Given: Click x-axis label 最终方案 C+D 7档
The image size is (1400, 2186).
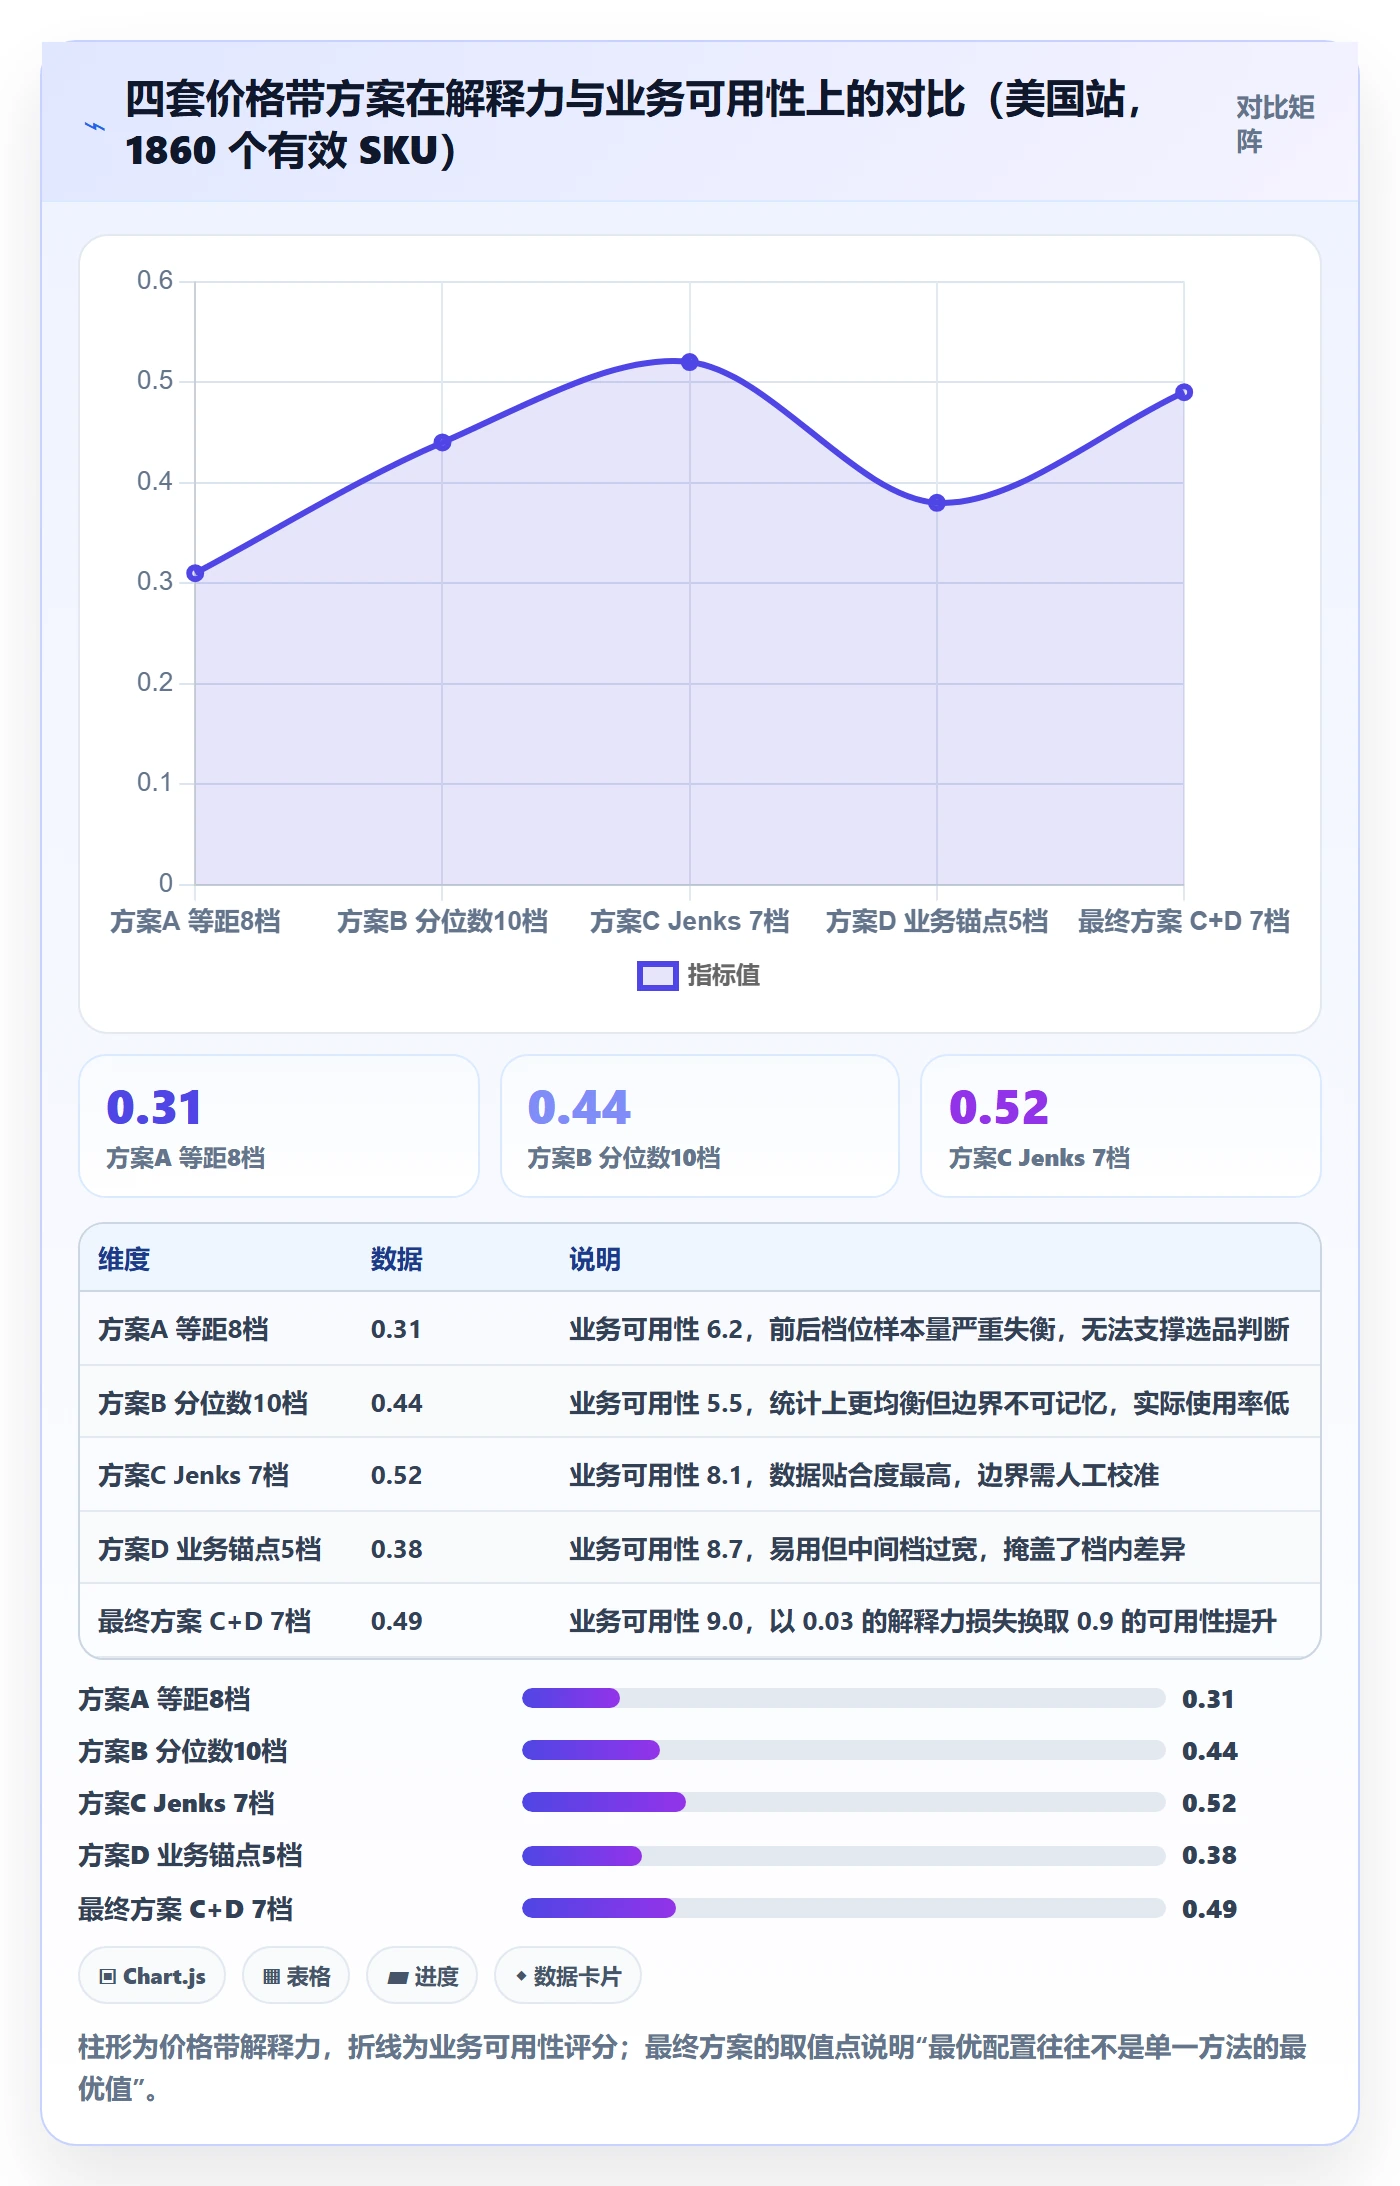Looking at the screenshot, I should (1184, 921).
